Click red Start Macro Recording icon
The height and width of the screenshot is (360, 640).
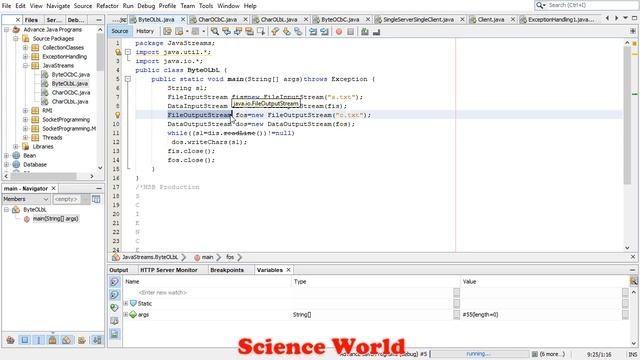[x=338, y=31]
